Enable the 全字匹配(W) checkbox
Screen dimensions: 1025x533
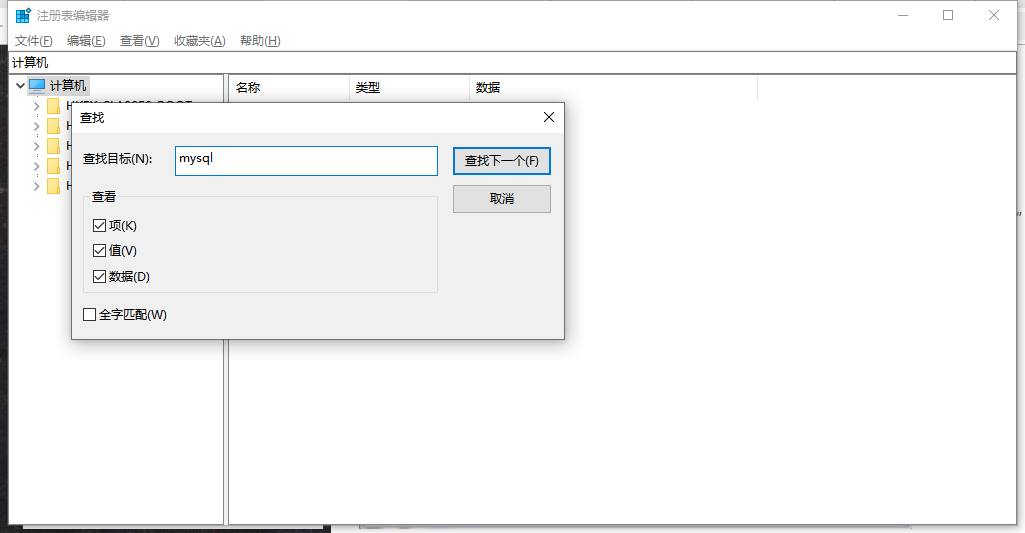pyautogui.click(x=90, y=315)
